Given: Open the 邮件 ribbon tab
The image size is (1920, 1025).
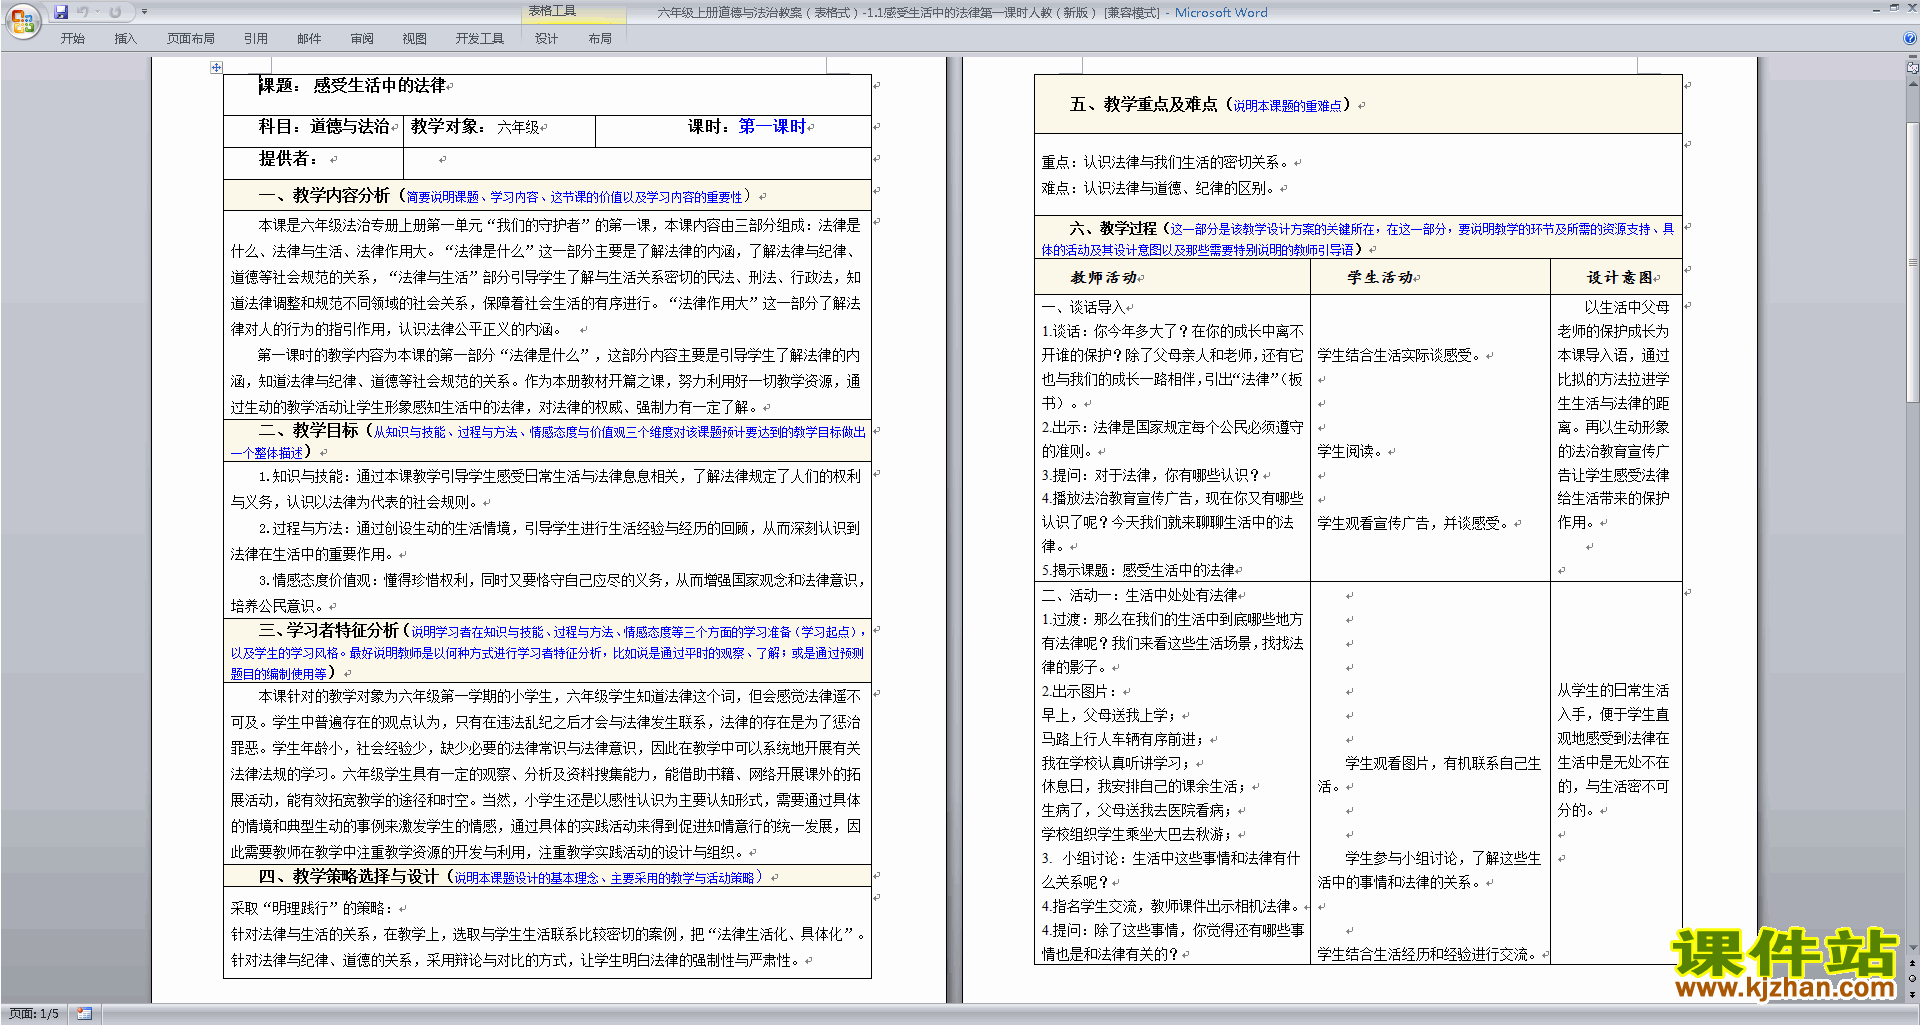Looking at the screenshot, I should 309,39.
